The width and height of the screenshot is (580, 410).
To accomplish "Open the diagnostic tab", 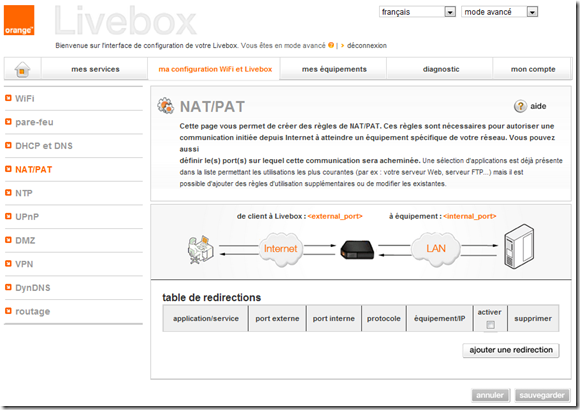I will click(441, 69).
